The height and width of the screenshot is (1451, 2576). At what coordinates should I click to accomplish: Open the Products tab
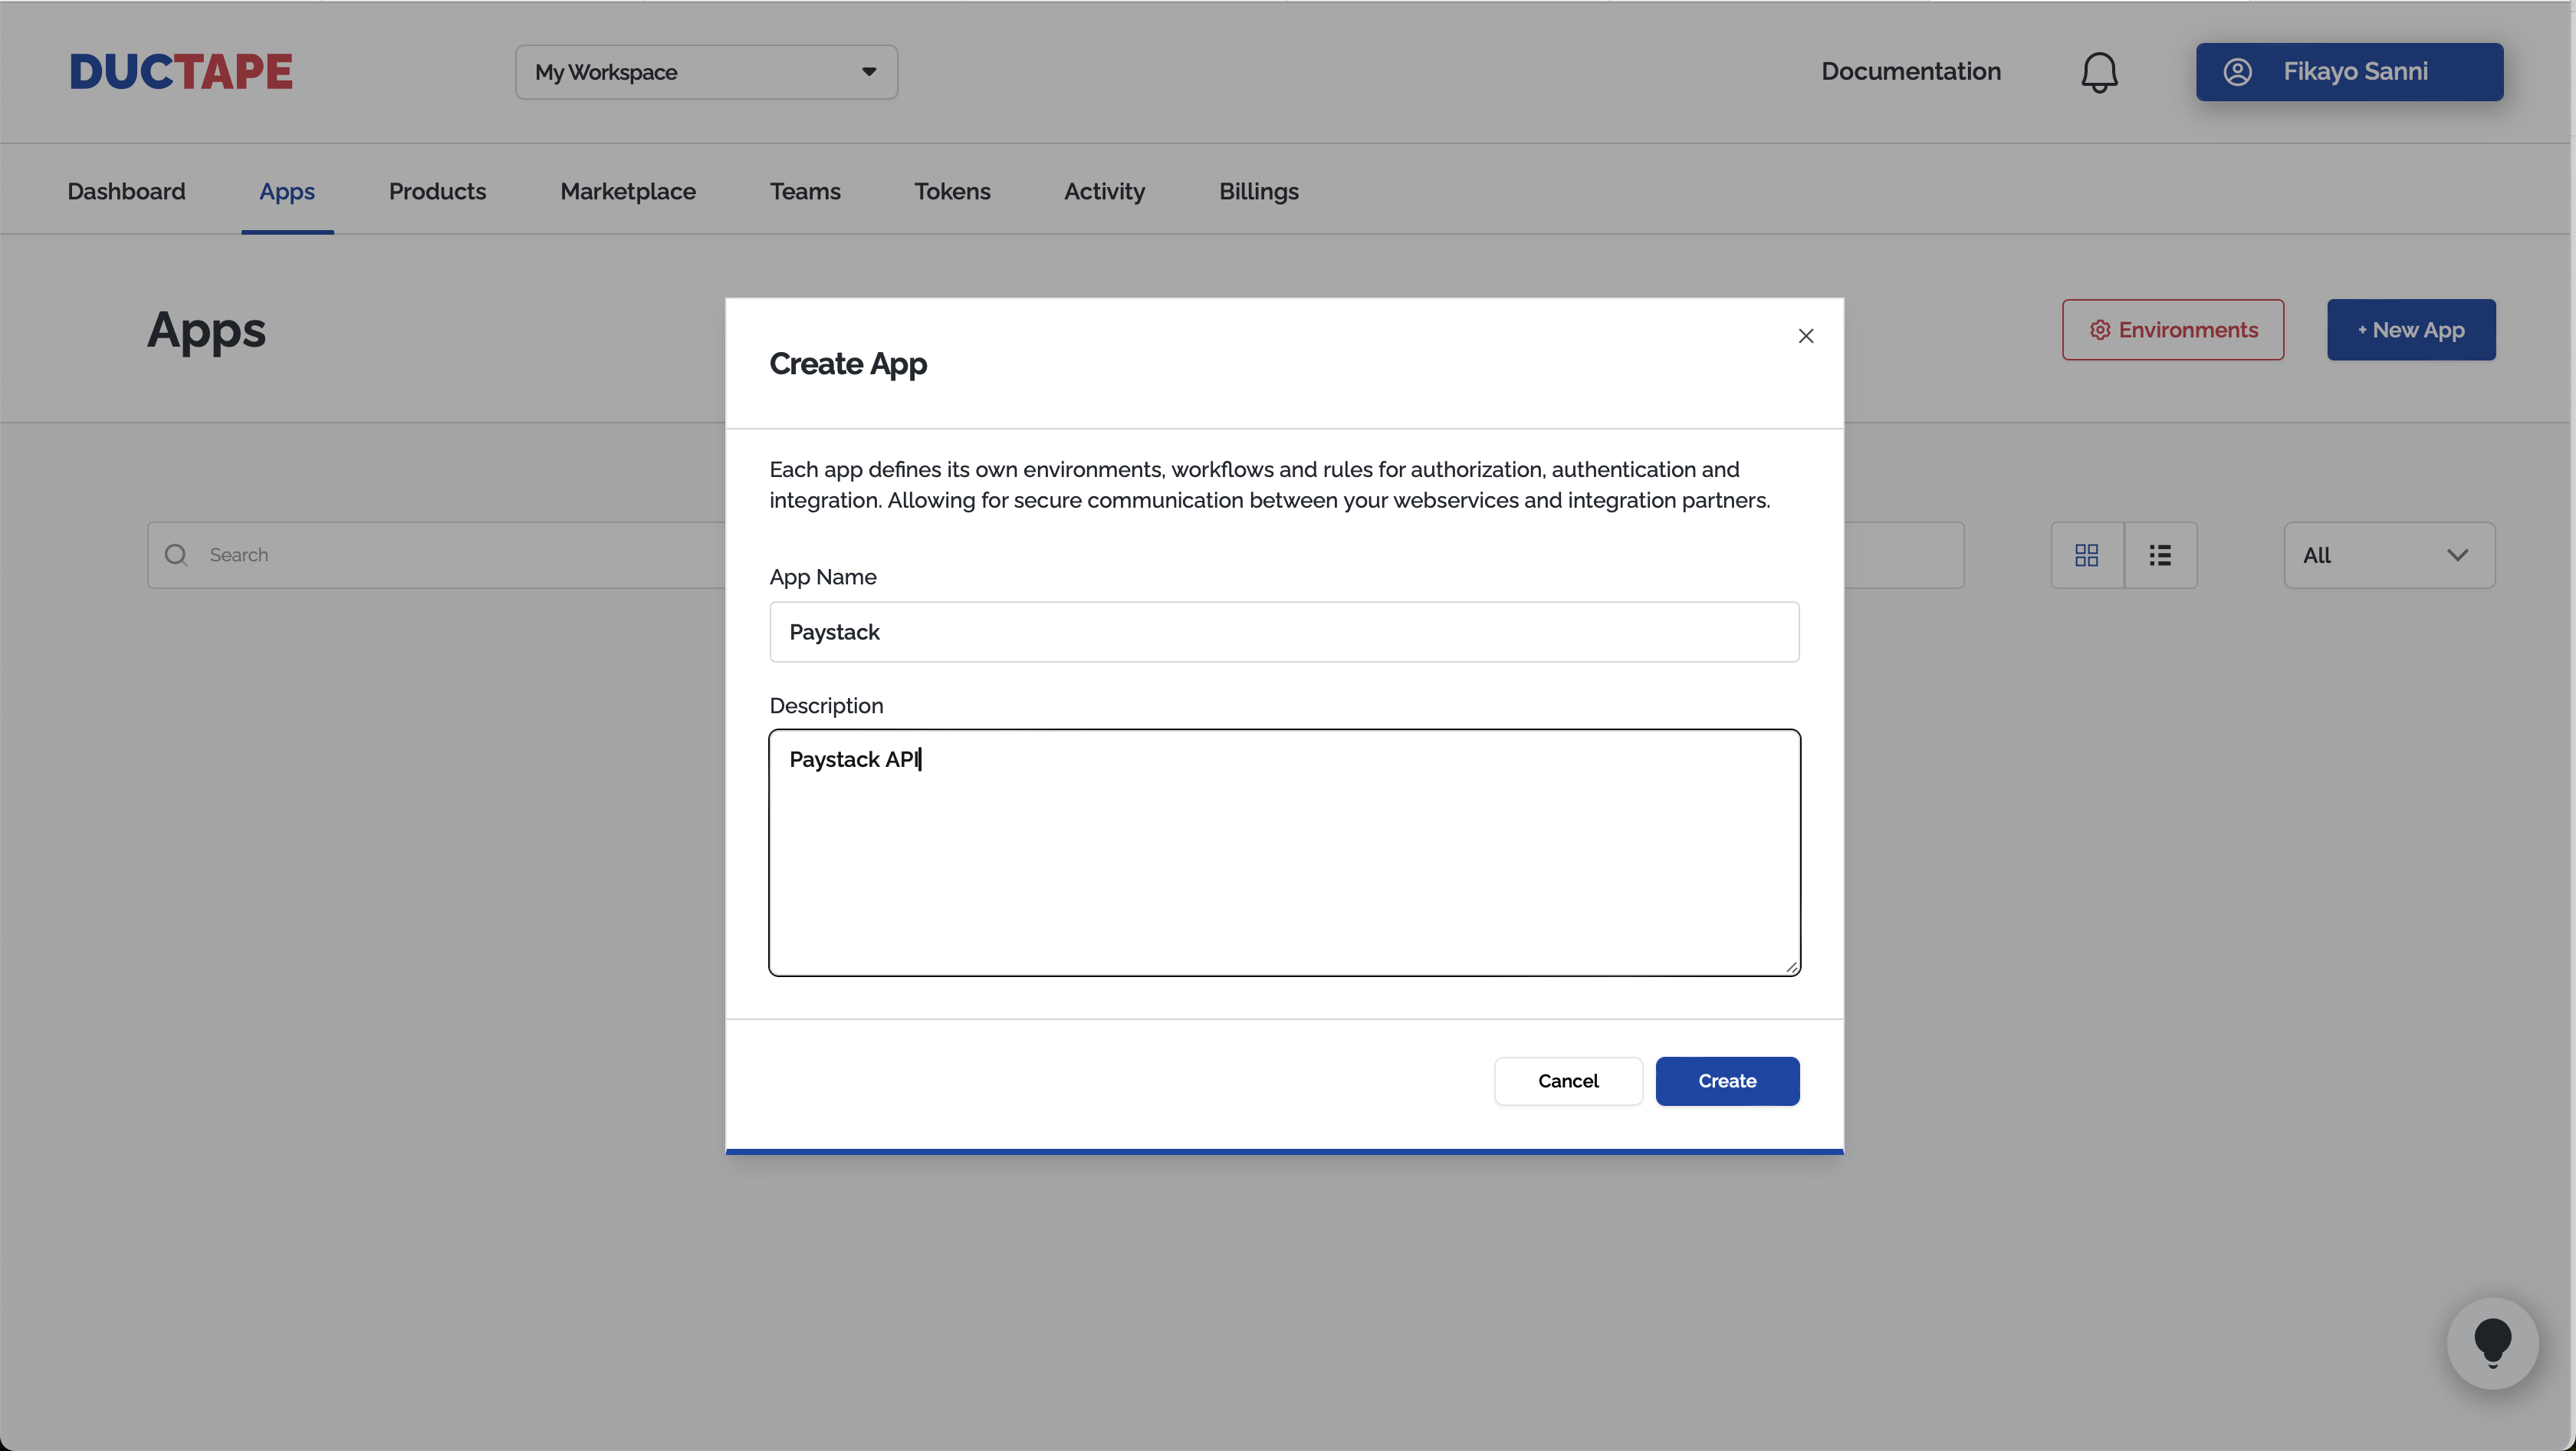click(x=437, y=191)
